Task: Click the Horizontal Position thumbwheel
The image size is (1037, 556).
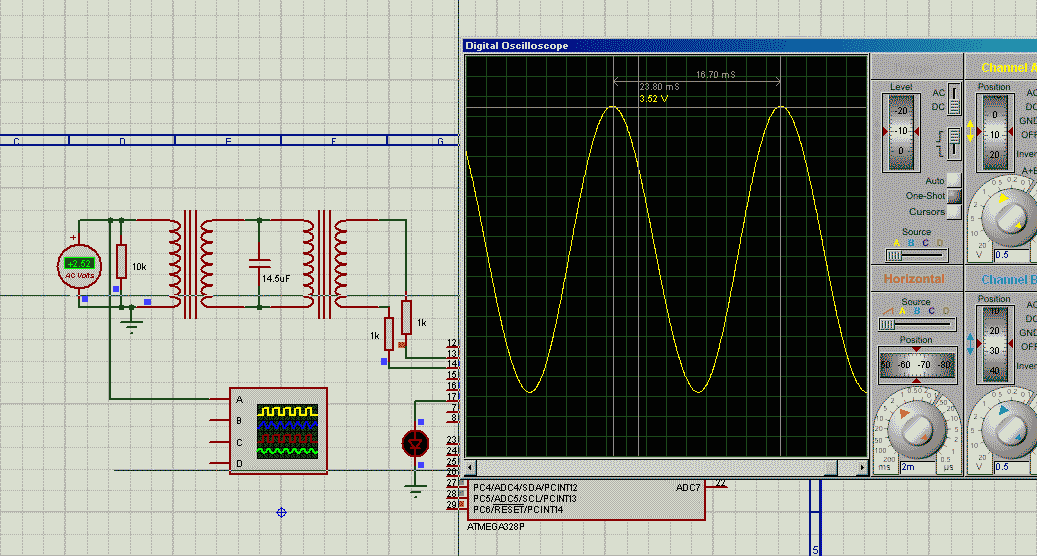Action: pyautogui.click(x=917, y=364)
